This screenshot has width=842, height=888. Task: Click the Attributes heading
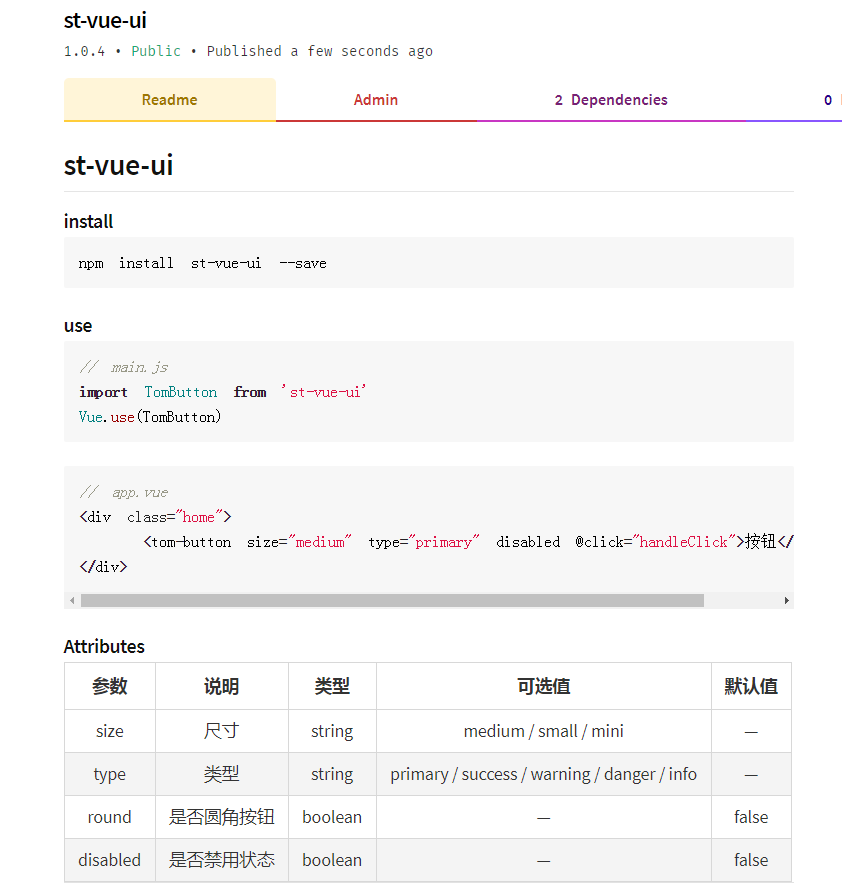104,646
